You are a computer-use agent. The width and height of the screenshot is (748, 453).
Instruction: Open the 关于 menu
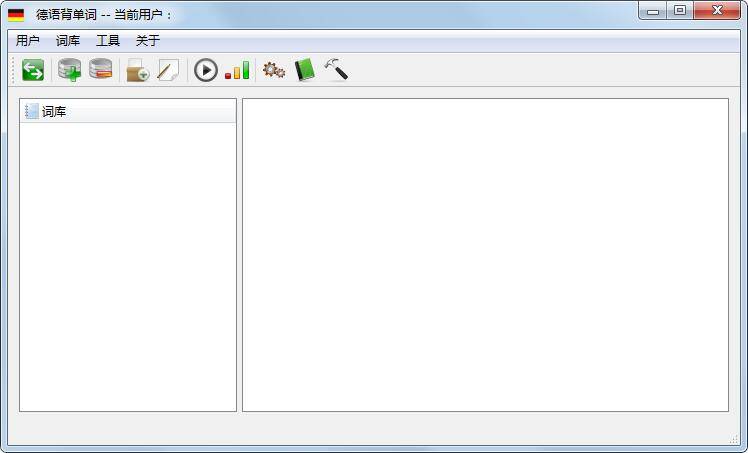coord(148,41)
